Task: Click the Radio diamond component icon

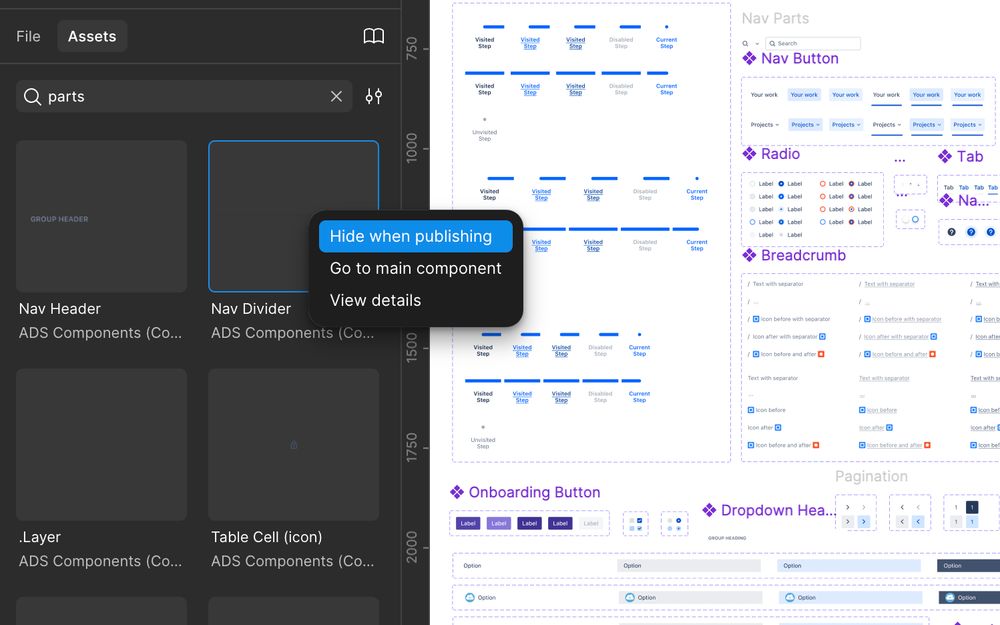Action: pos(749,154)
